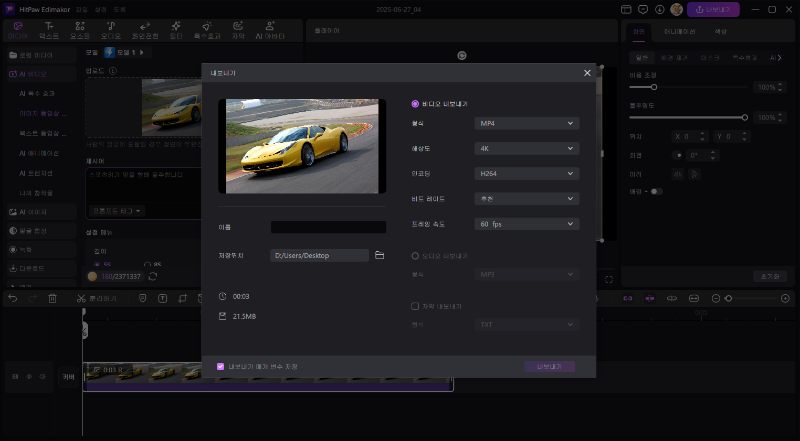Open the 60 fps frame rate dropdown

click(x=526, y=224)
